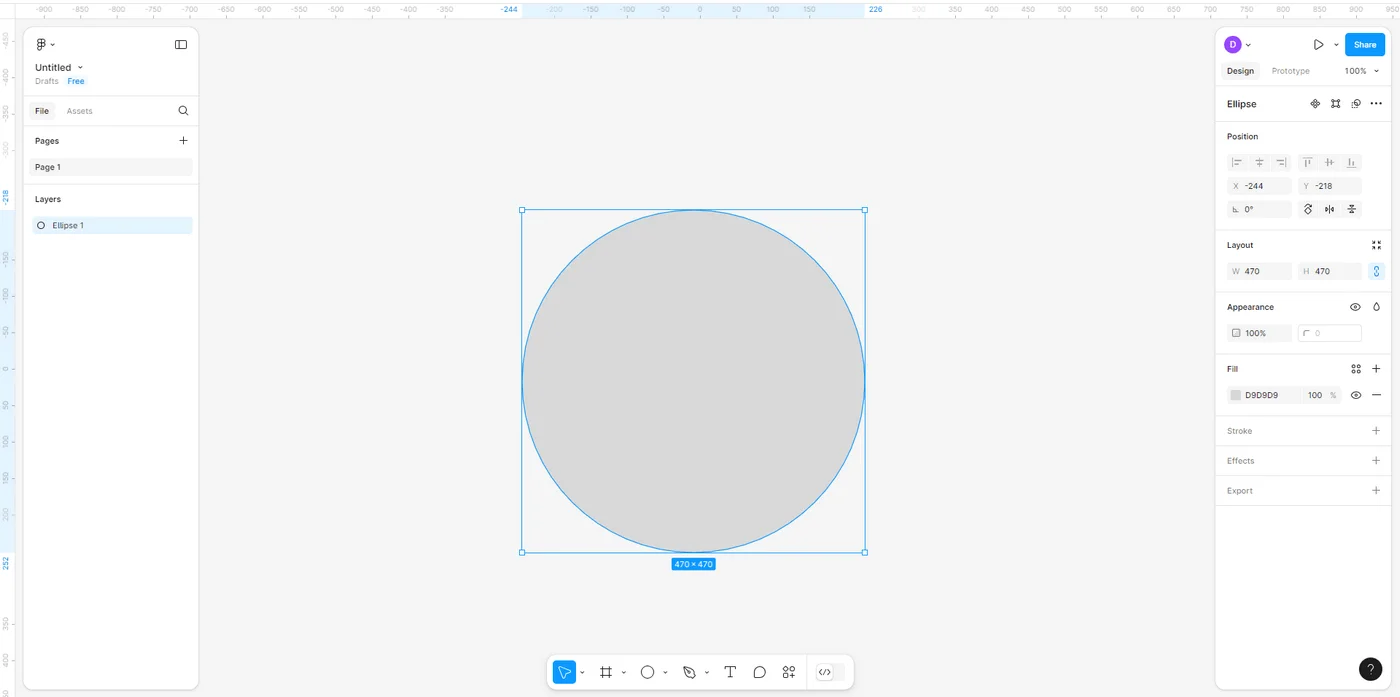The width and height of the screenshot is (1400, 697).
Task: Switch to the Design tab
Action: (1240, 71)
